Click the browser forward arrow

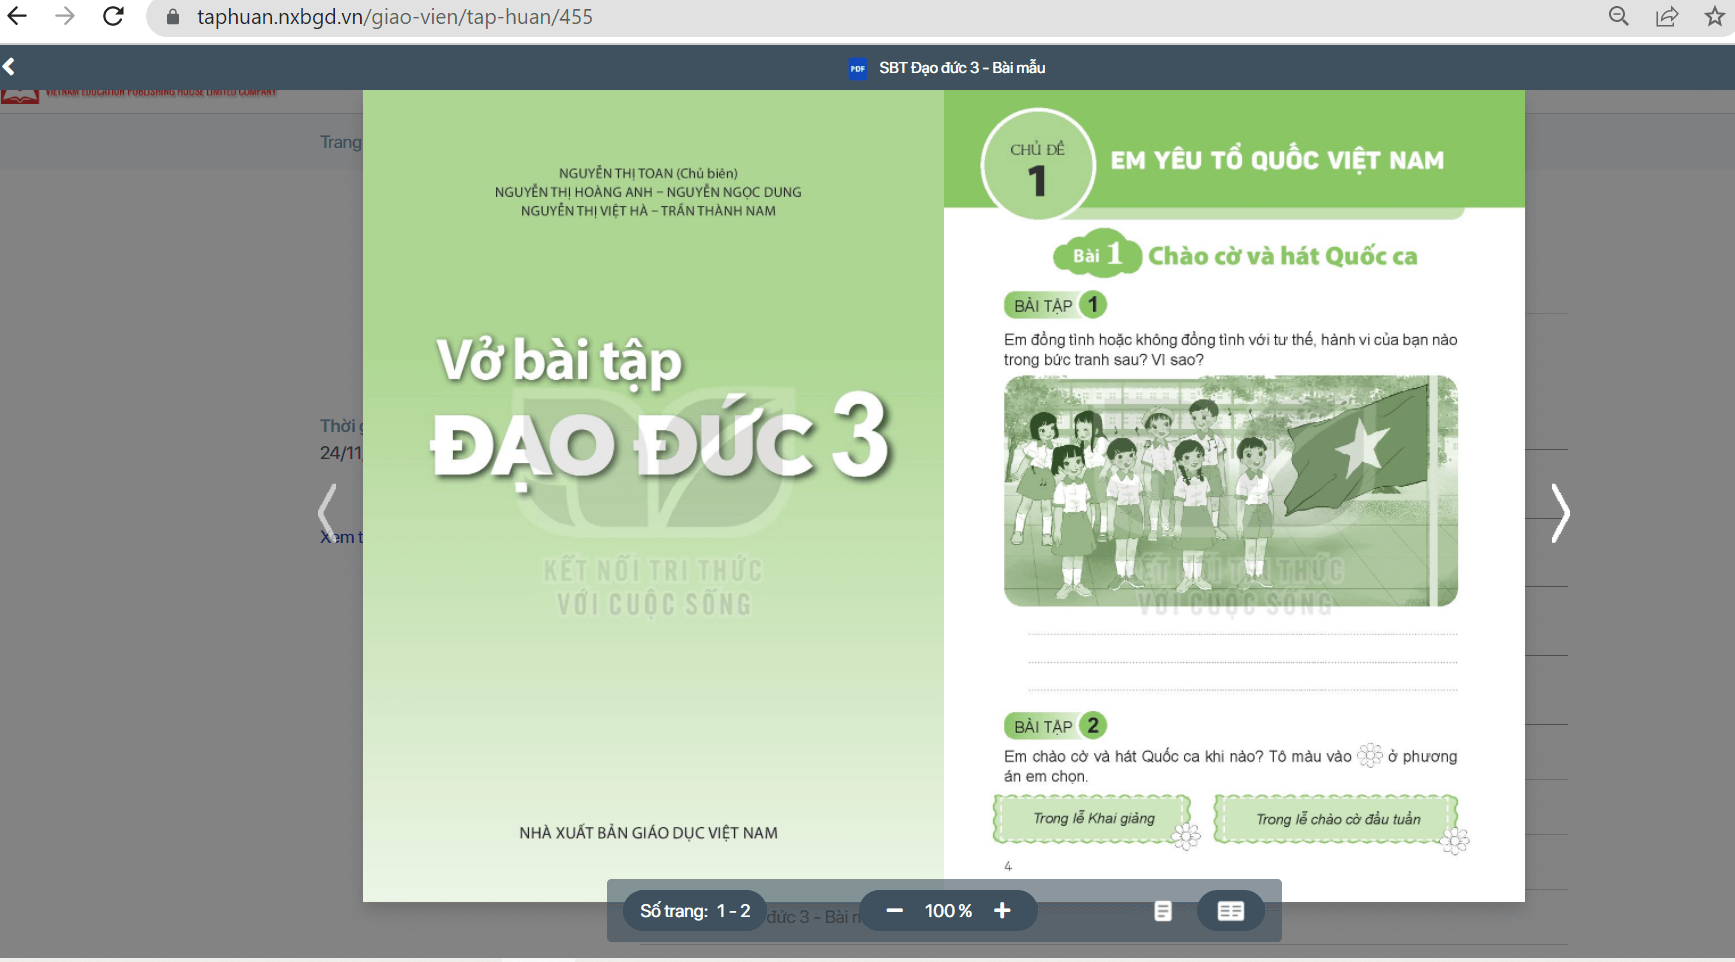65,16
